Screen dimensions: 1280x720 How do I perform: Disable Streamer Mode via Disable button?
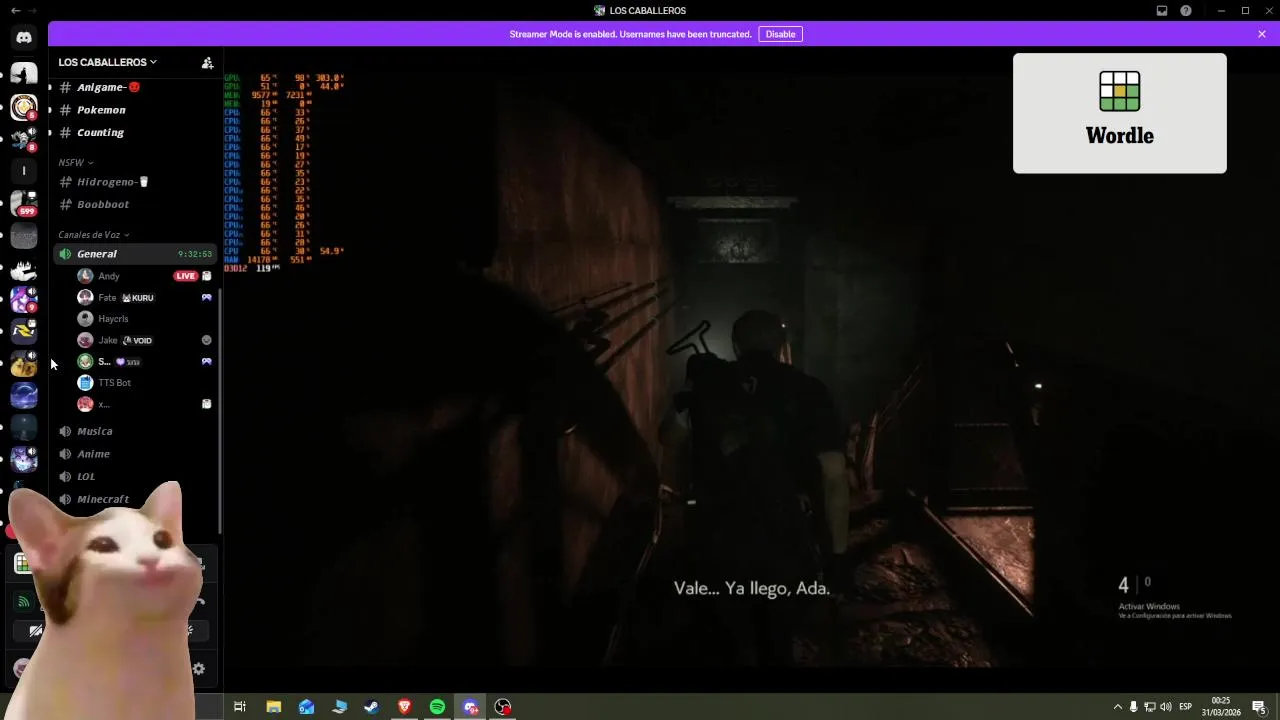click(x=780, y=34)
